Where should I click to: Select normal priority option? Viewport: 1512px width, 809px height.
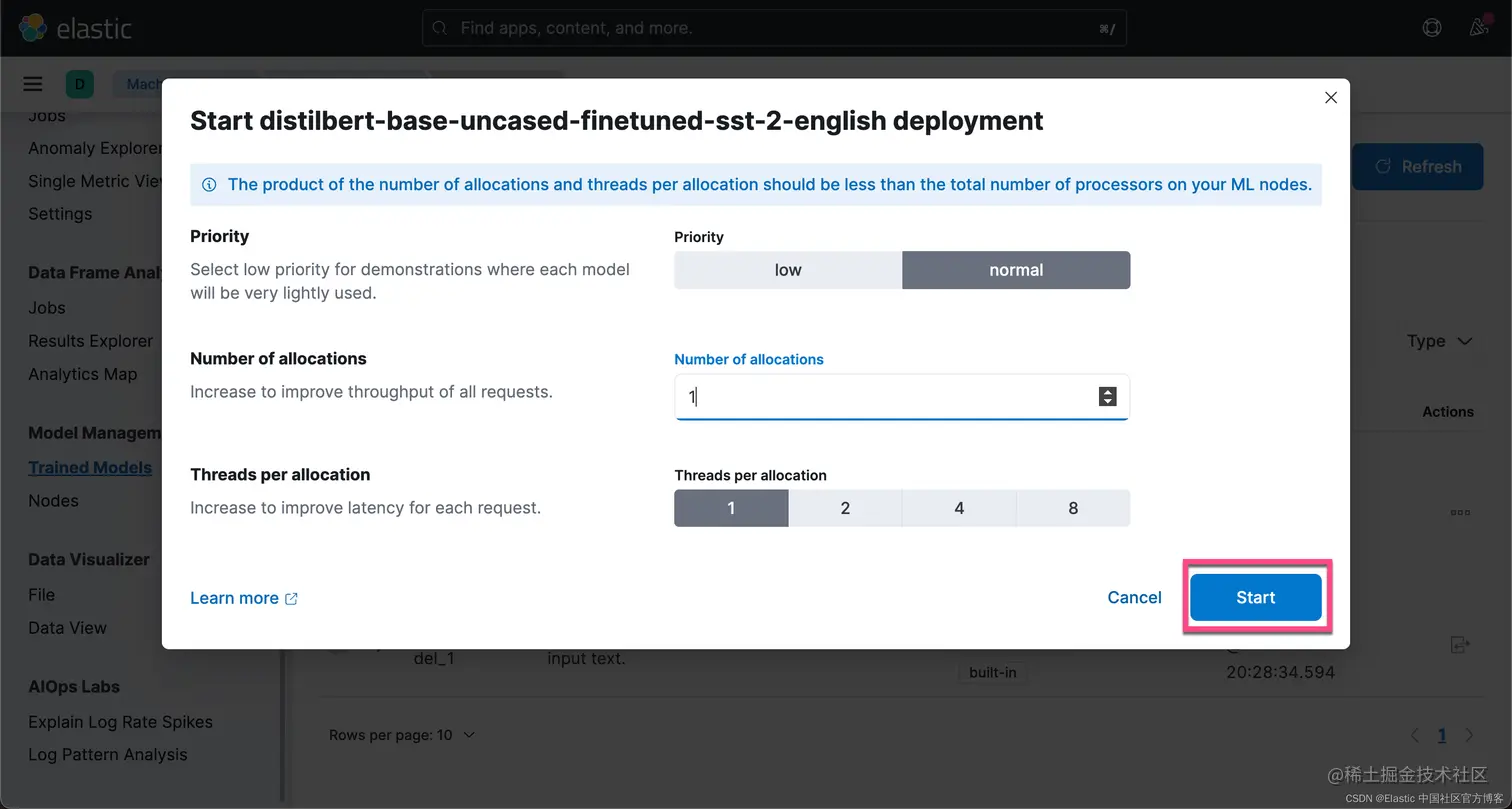[1016, 270]
